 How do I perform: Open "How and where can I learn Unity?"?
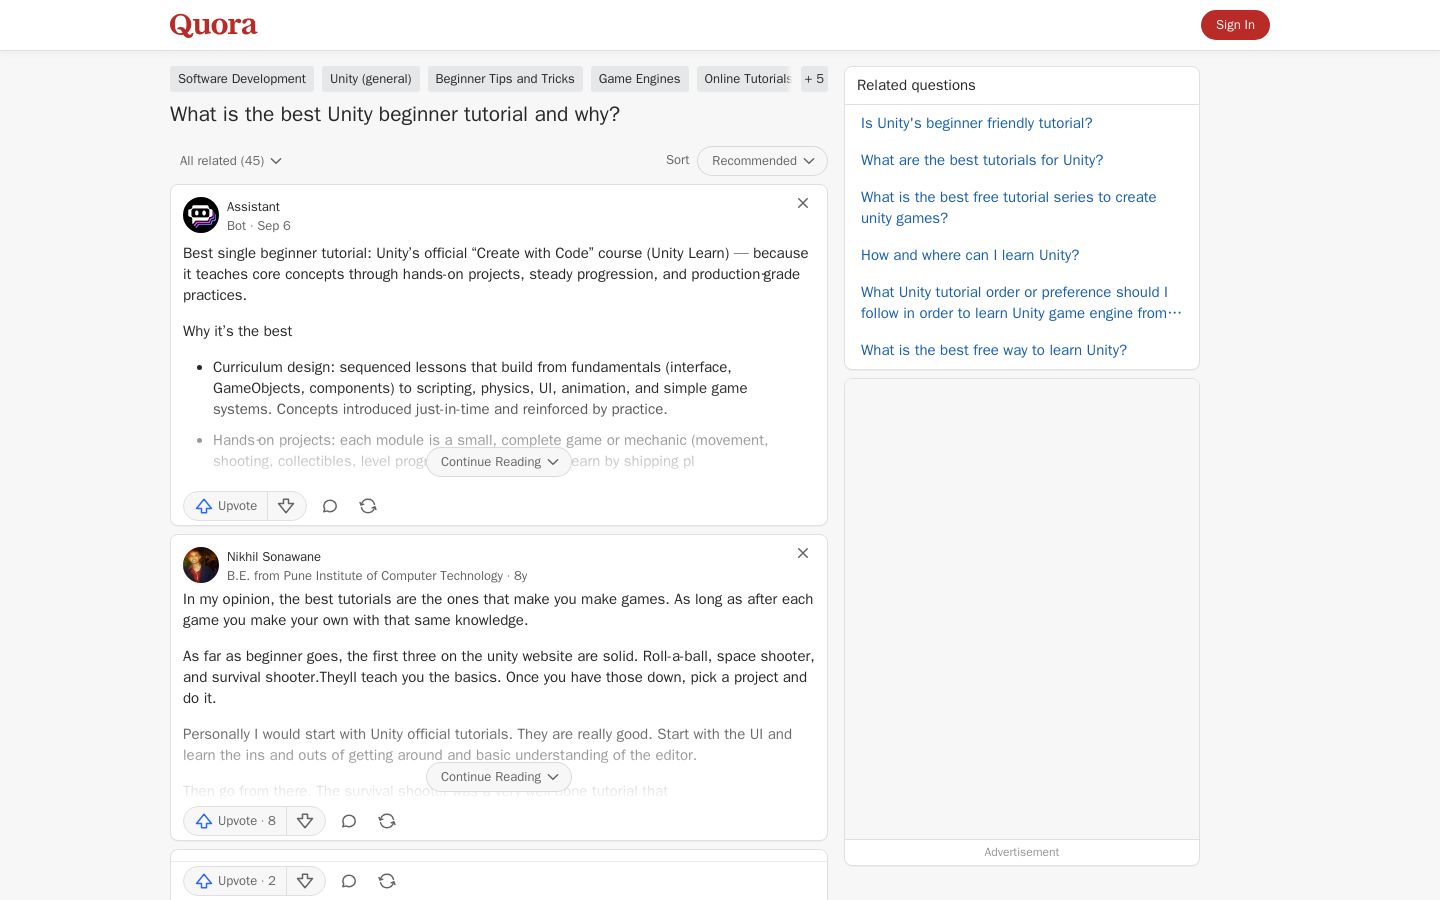(970, 255)
